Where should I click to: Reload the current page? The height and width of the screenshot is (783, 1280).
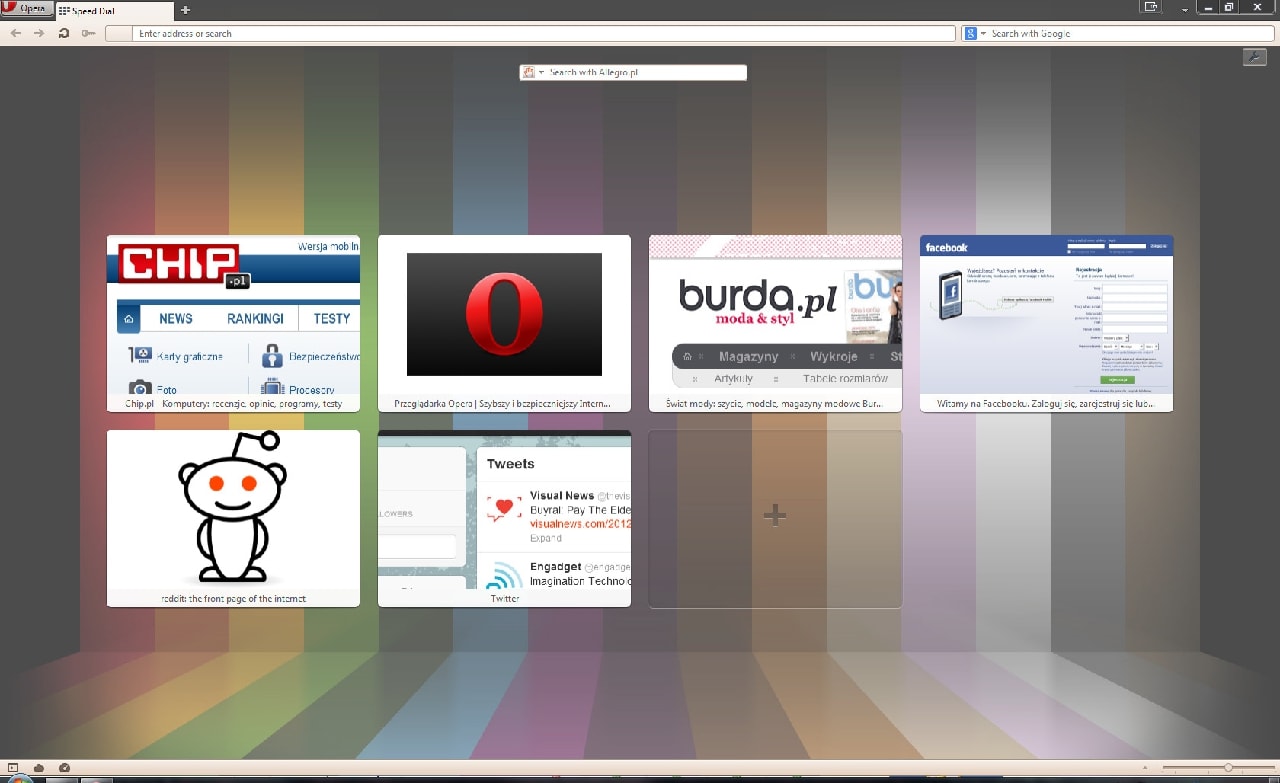tap(64, 33)
